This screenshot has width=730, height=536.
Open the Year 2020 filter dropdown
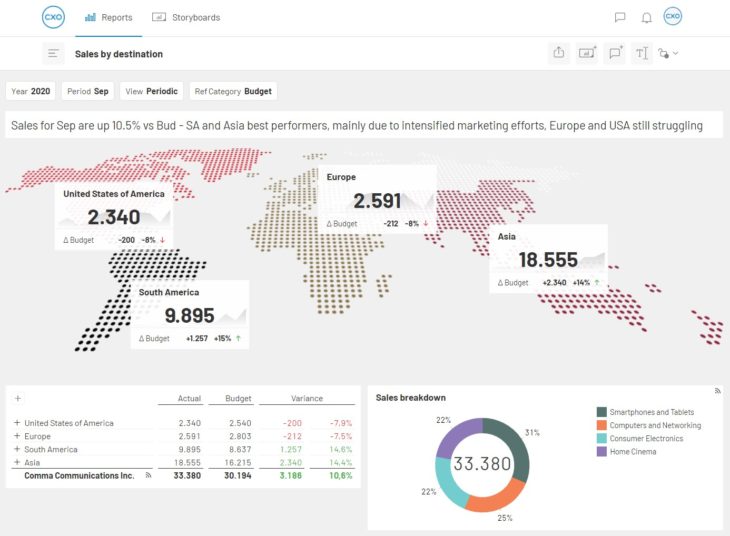(x=31, y=91)
